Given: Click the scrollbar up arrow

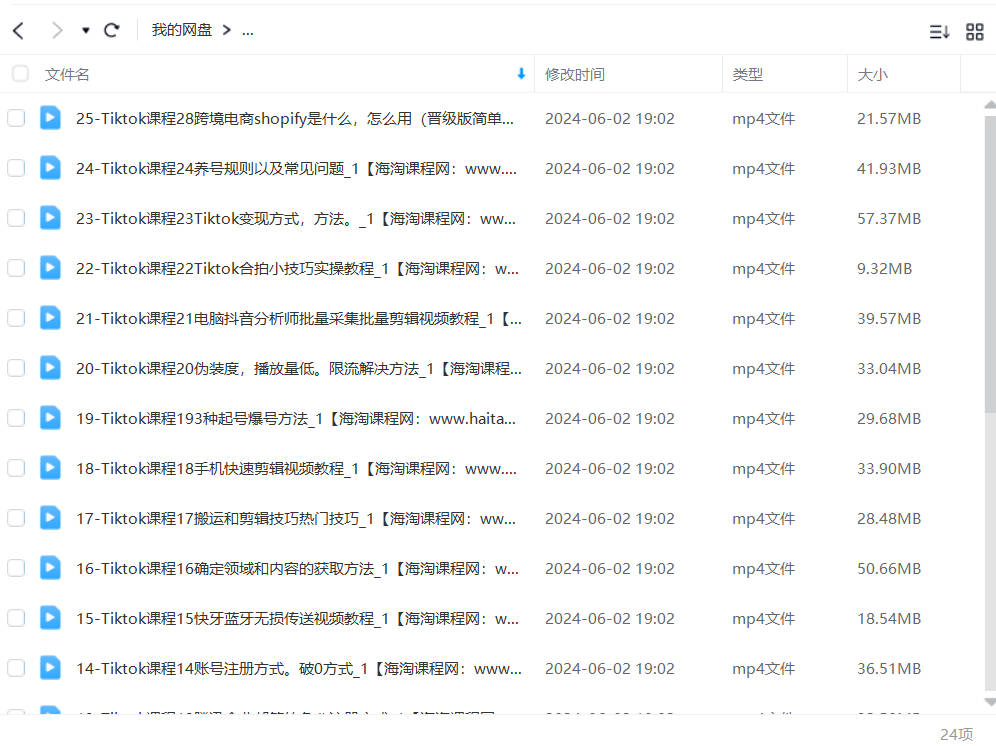Looking at the screenshot, I should click(x=990, y=105).
